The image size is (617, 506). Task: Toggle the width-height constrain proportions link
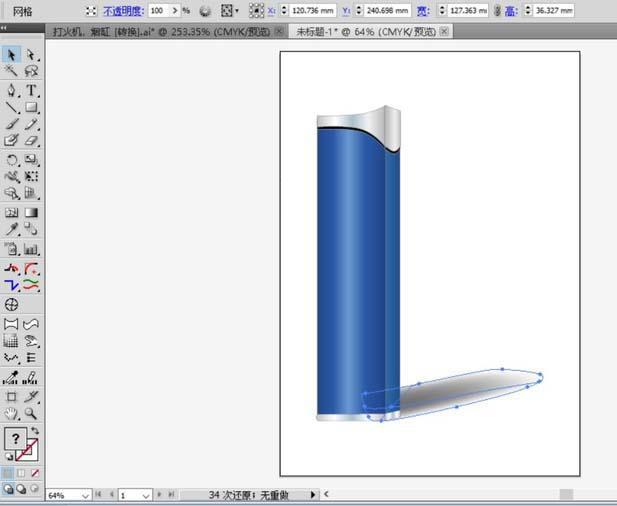point(497,10)
